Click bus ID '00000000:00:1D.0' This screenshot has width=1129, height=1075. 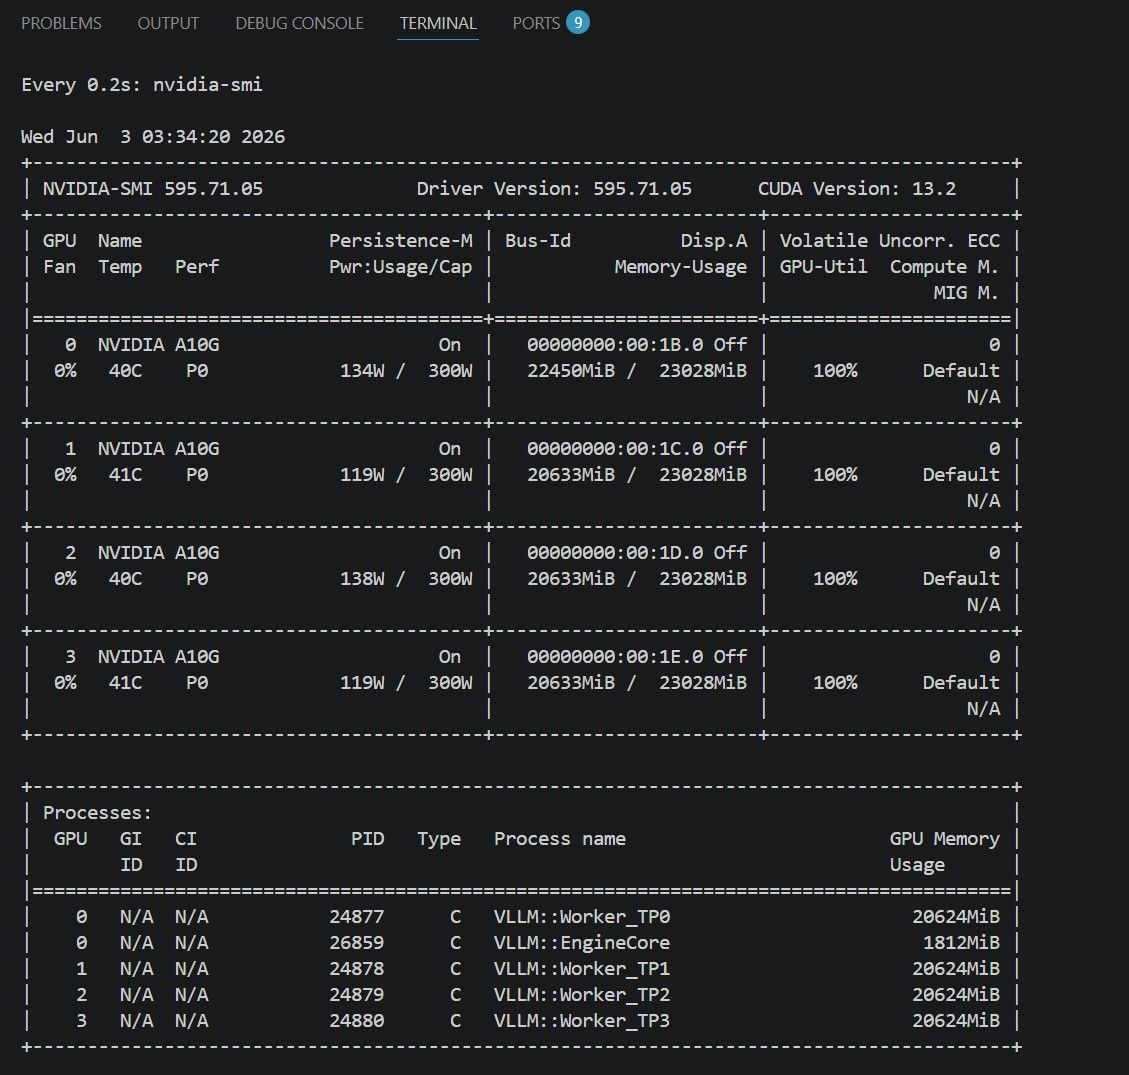tap(615, 553)
